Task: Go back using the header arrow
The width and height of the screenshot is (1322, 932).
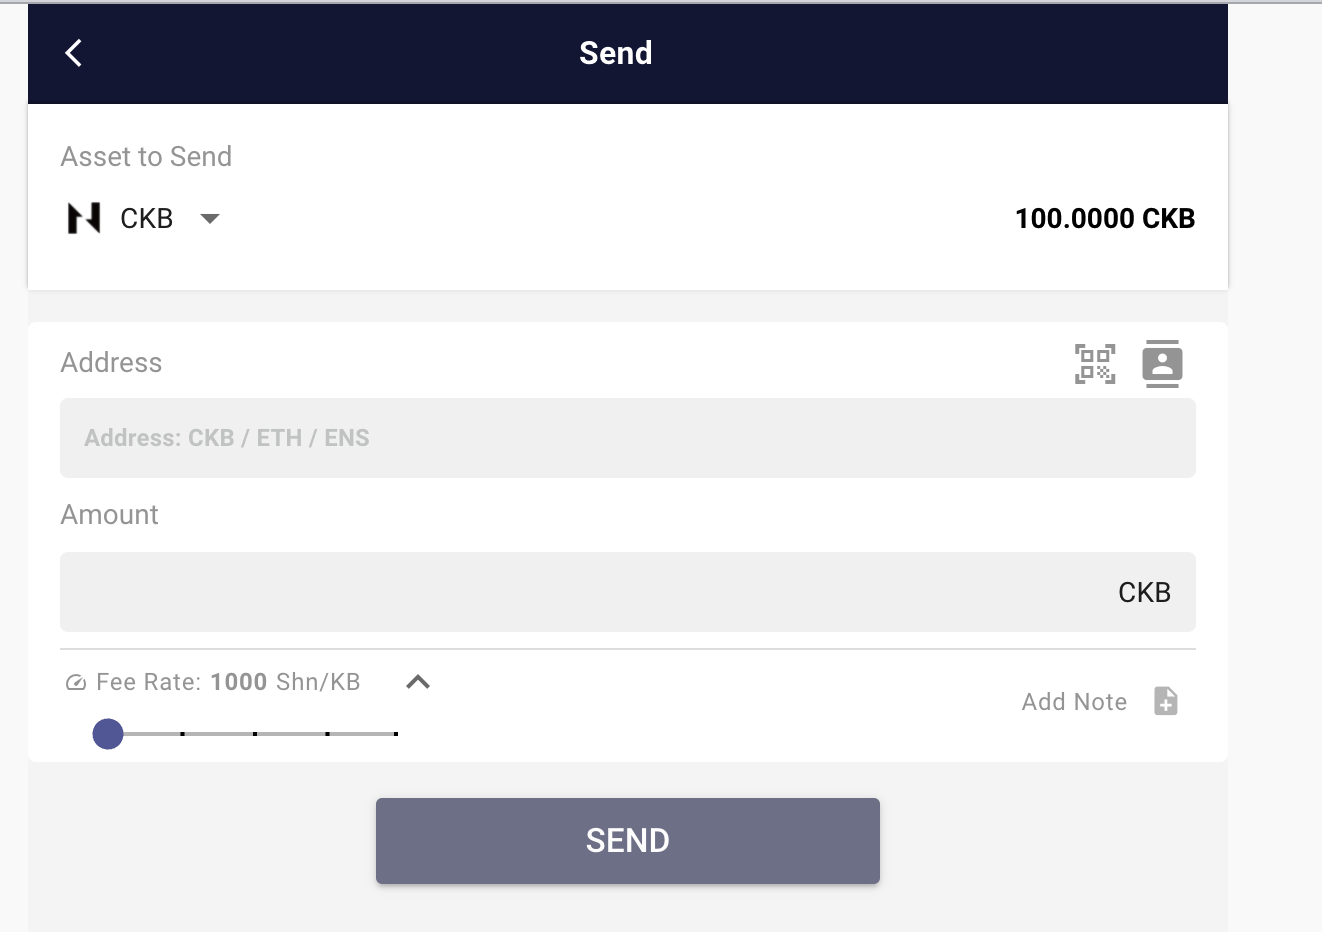Action: pyautogui.click(x=73, y=53)
